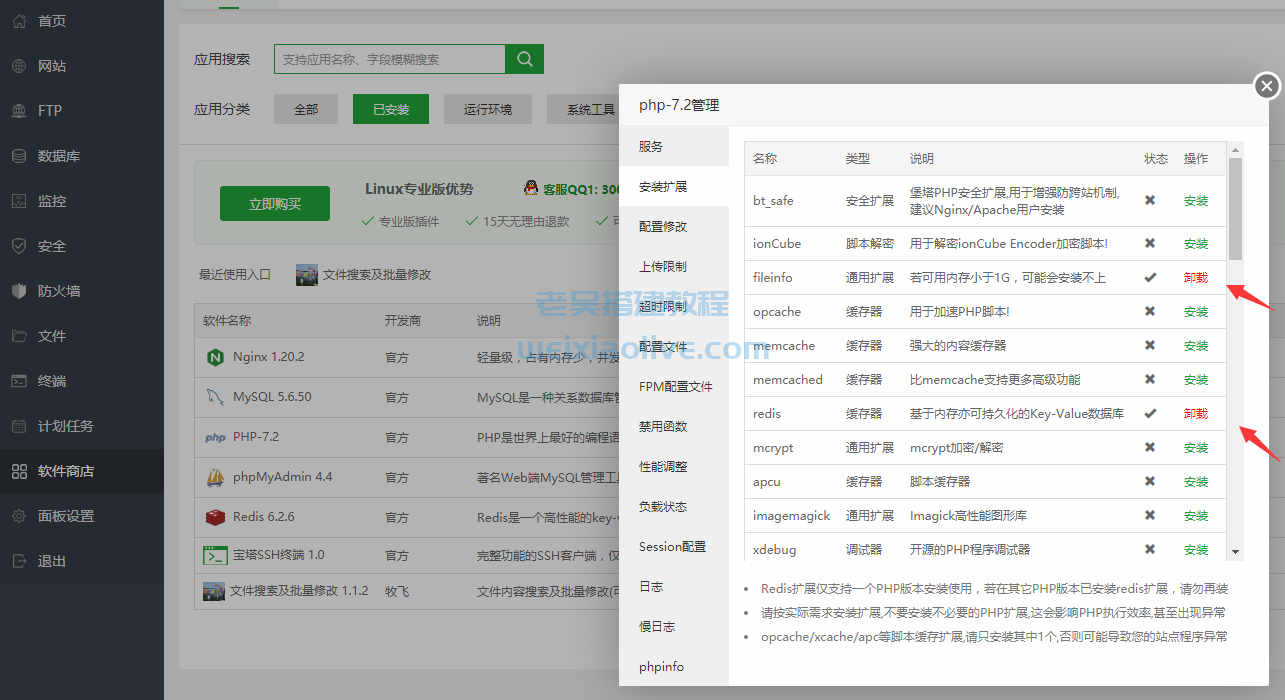Screen dimensions: 1285x700
Task: Click the 立即购买 purchase button
Action: pyautogui.click(x=275, y=203)
